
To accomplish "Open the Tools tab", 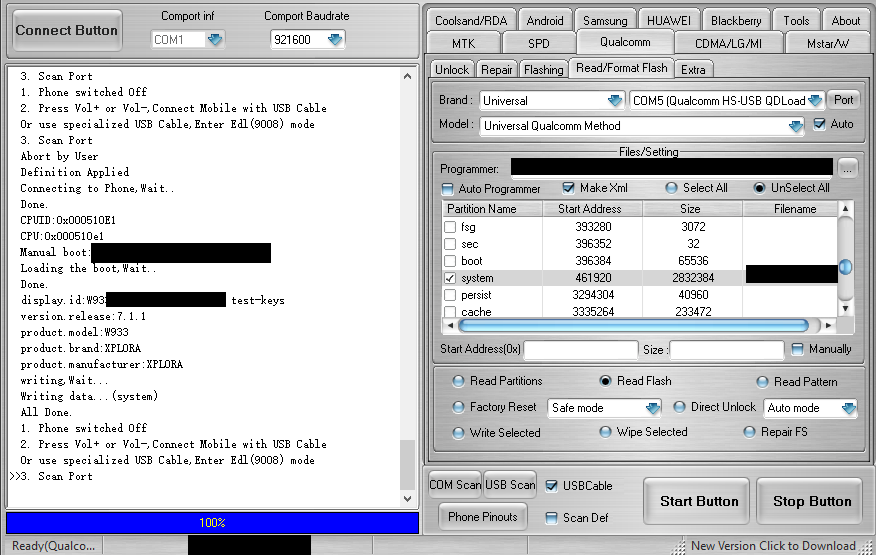I will (796, 21).
